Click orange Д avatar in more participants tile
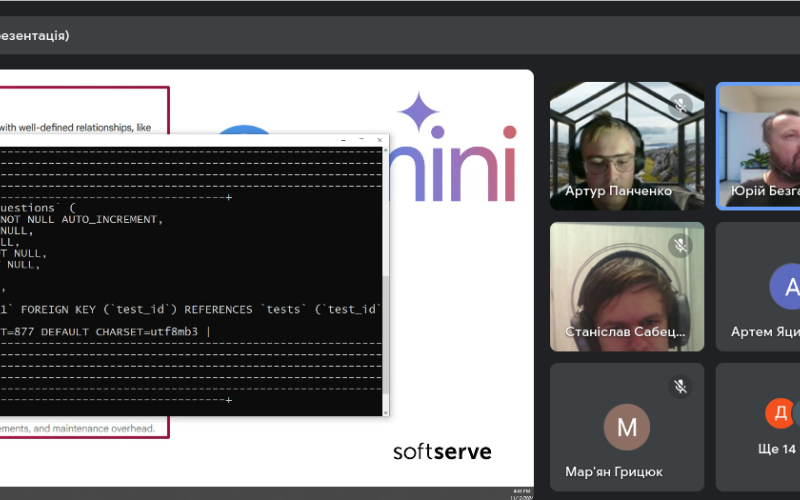Screen dimensions: 800x500 click(780, 413)
